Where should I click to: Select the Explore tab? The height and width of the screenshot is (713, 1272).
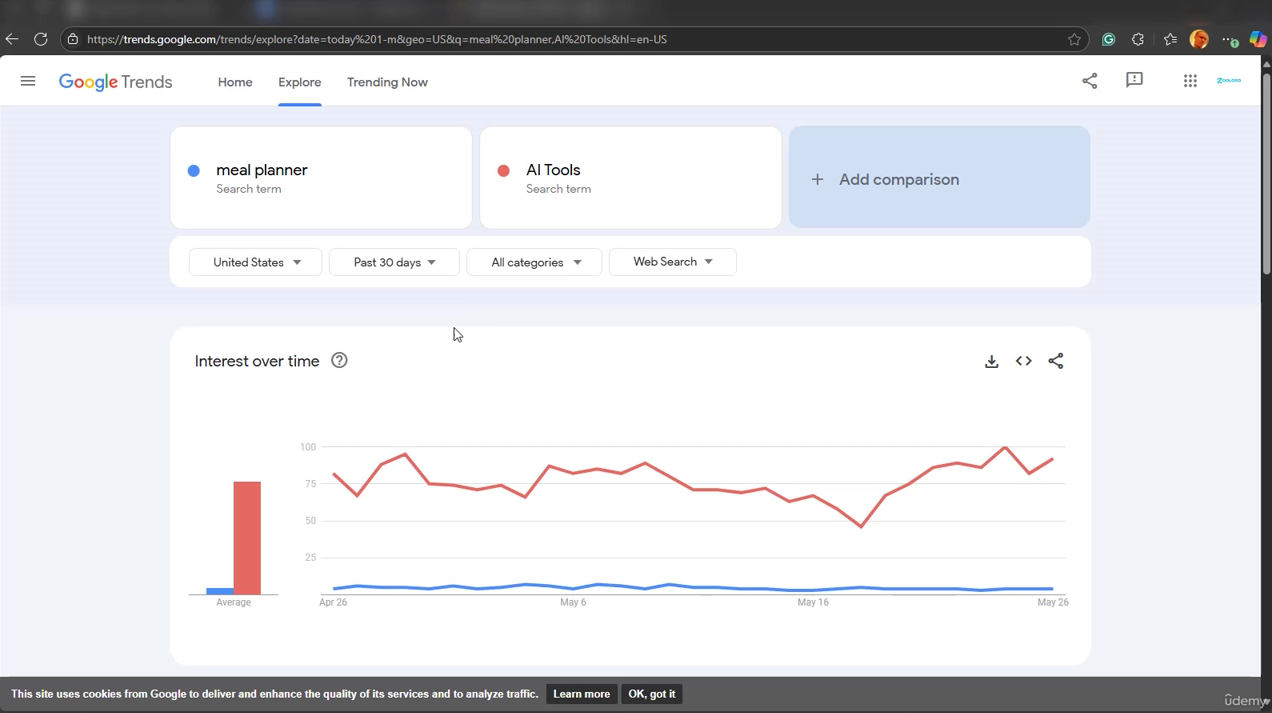(300, 82)
